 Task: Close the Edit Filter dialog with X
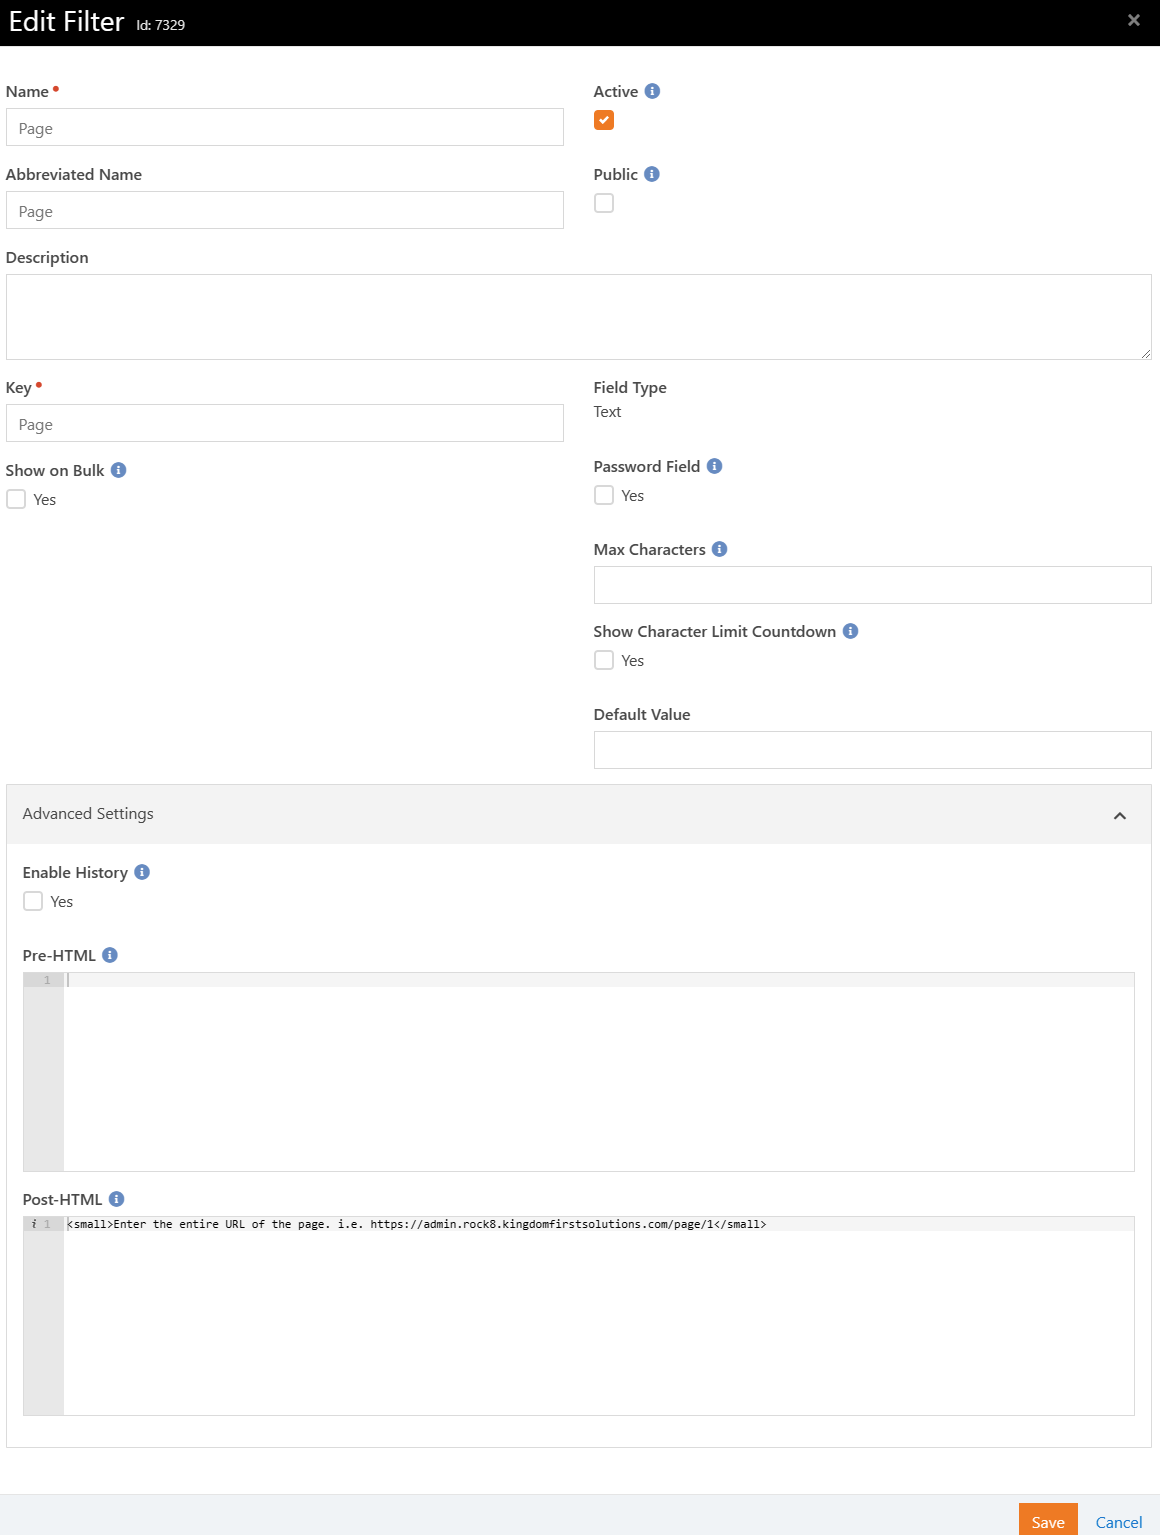1134,20
